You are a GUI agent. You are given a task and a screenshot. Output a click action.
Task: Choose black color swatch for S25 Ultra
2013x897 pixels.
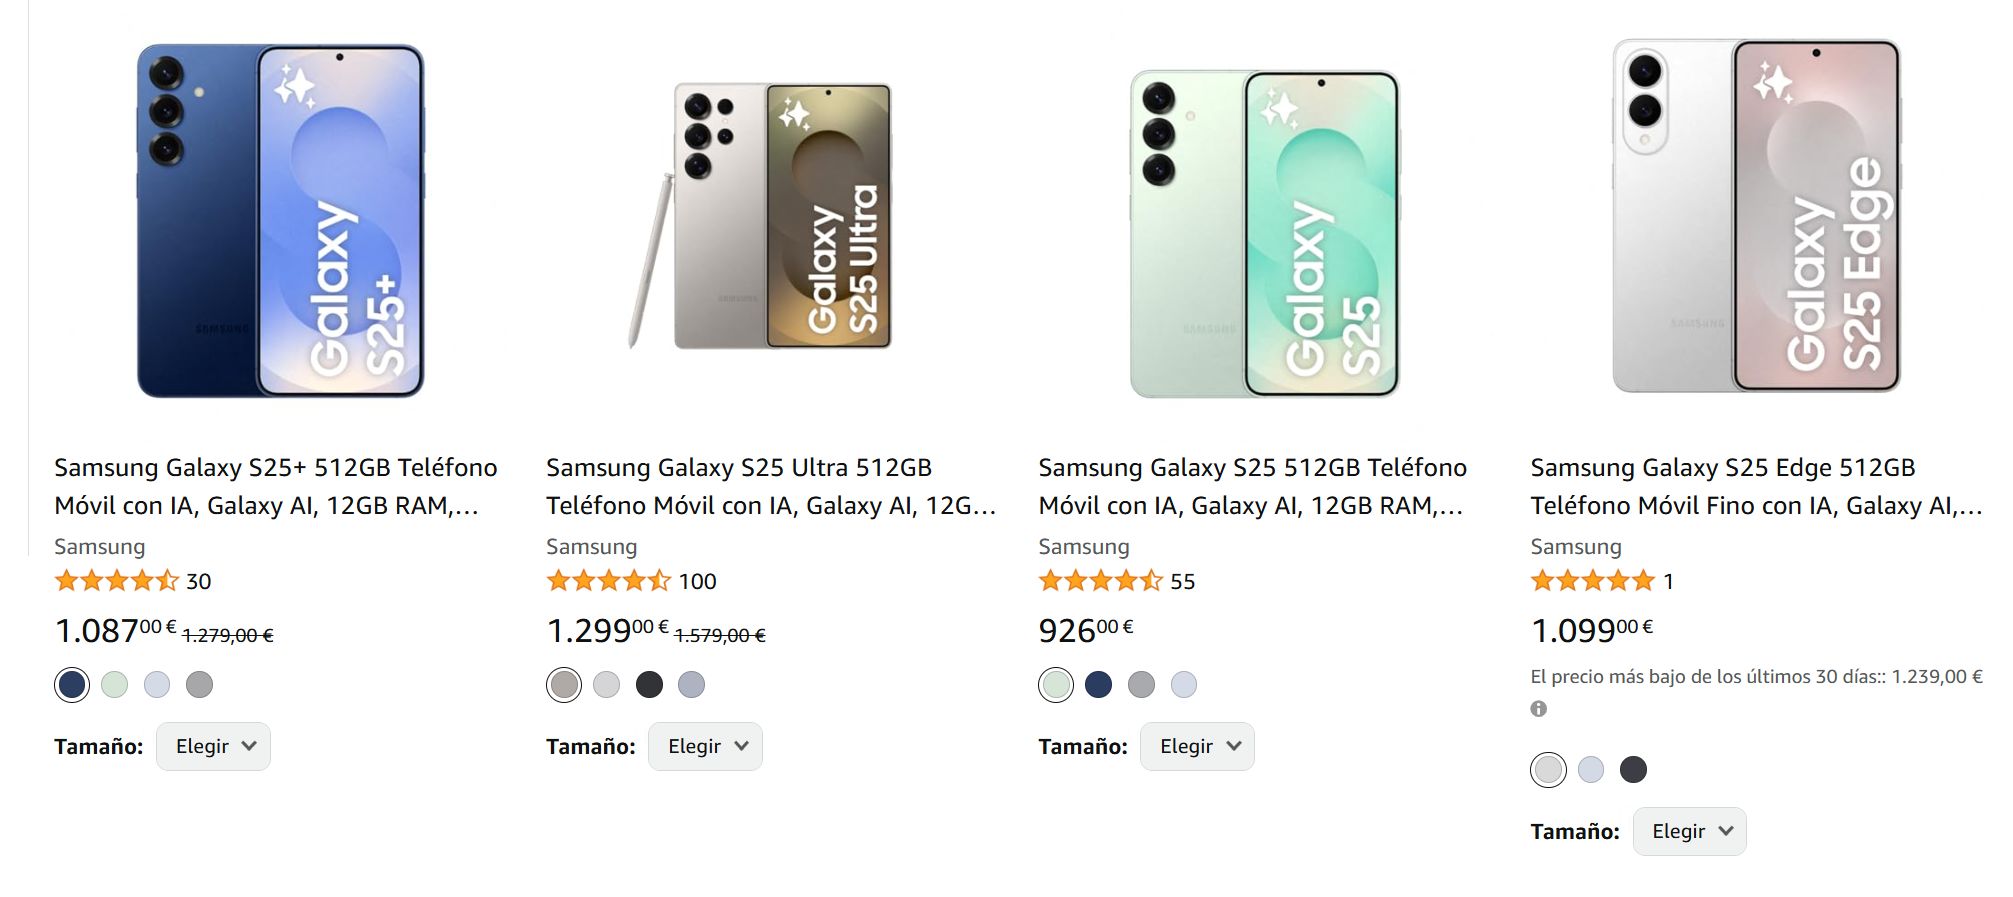pos(649,685)
